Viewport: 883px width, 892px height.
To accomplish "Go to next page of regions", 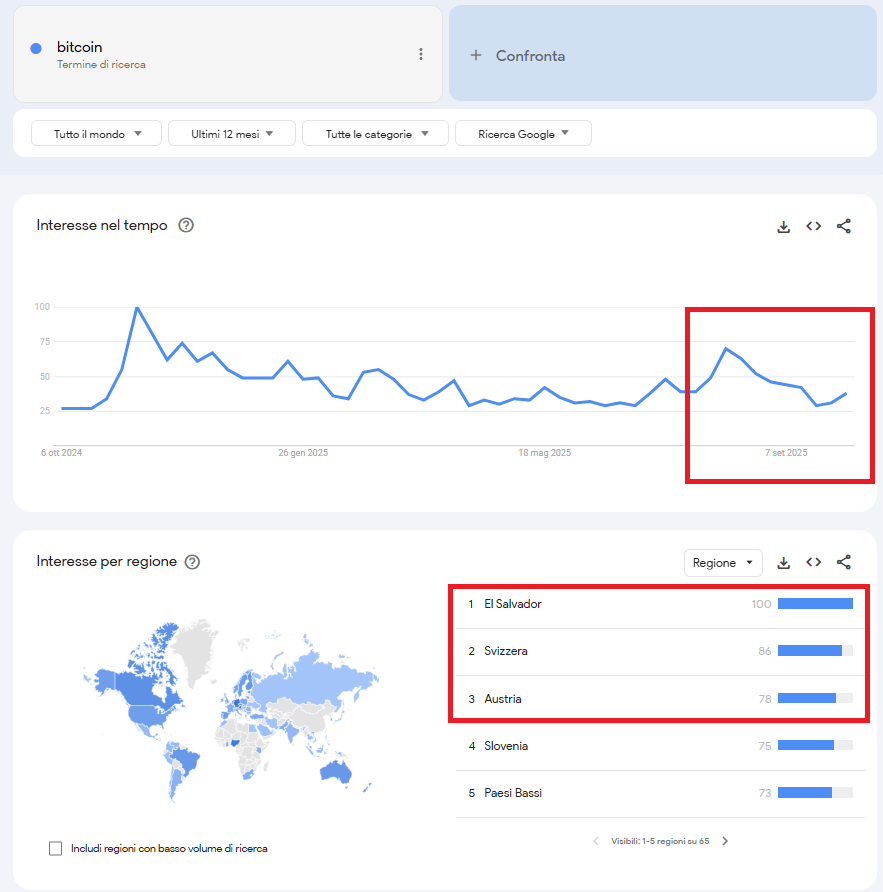I will (x=725, y=841).
